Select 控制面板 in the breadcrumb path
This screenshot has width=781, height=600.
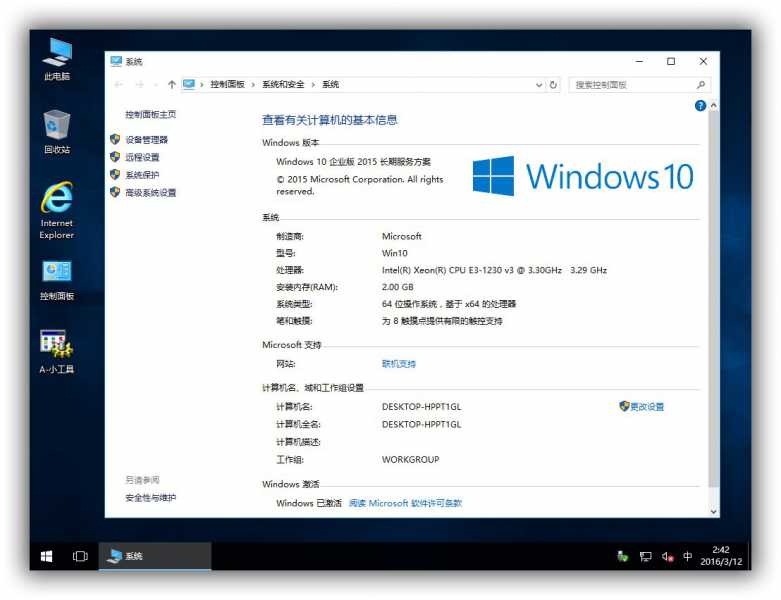(227, 85)
